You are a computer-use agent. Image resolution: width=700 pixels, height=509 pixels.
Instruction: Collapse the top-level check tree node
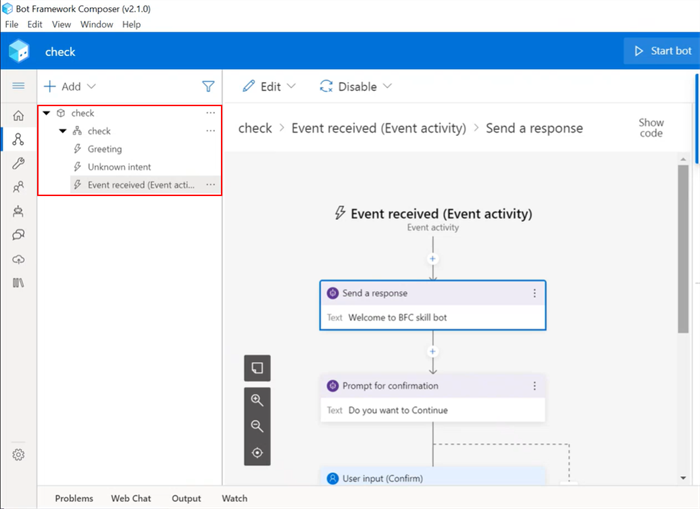click(x=46, y=113)
